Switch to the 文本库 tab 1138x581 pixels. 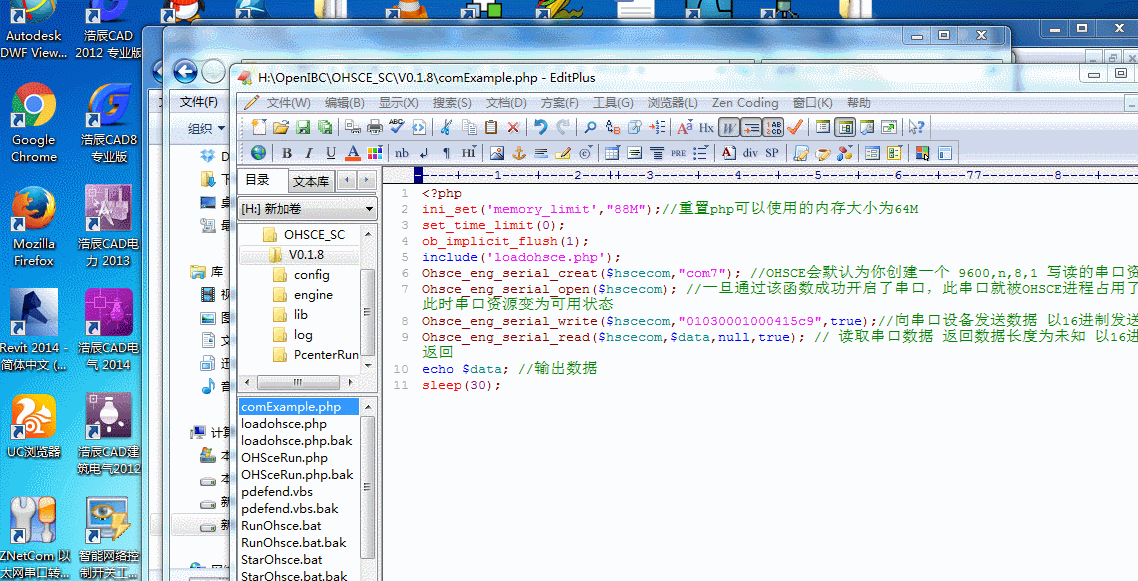(x=311, y=181)
